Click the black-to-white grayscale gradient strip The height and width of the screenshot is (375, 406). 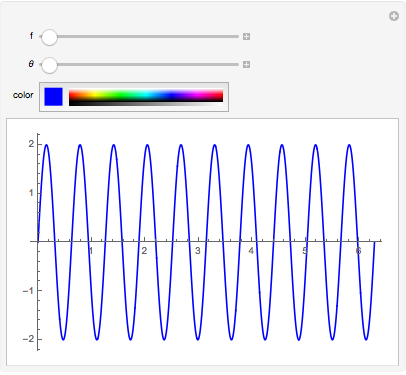(x=146, y=103)
